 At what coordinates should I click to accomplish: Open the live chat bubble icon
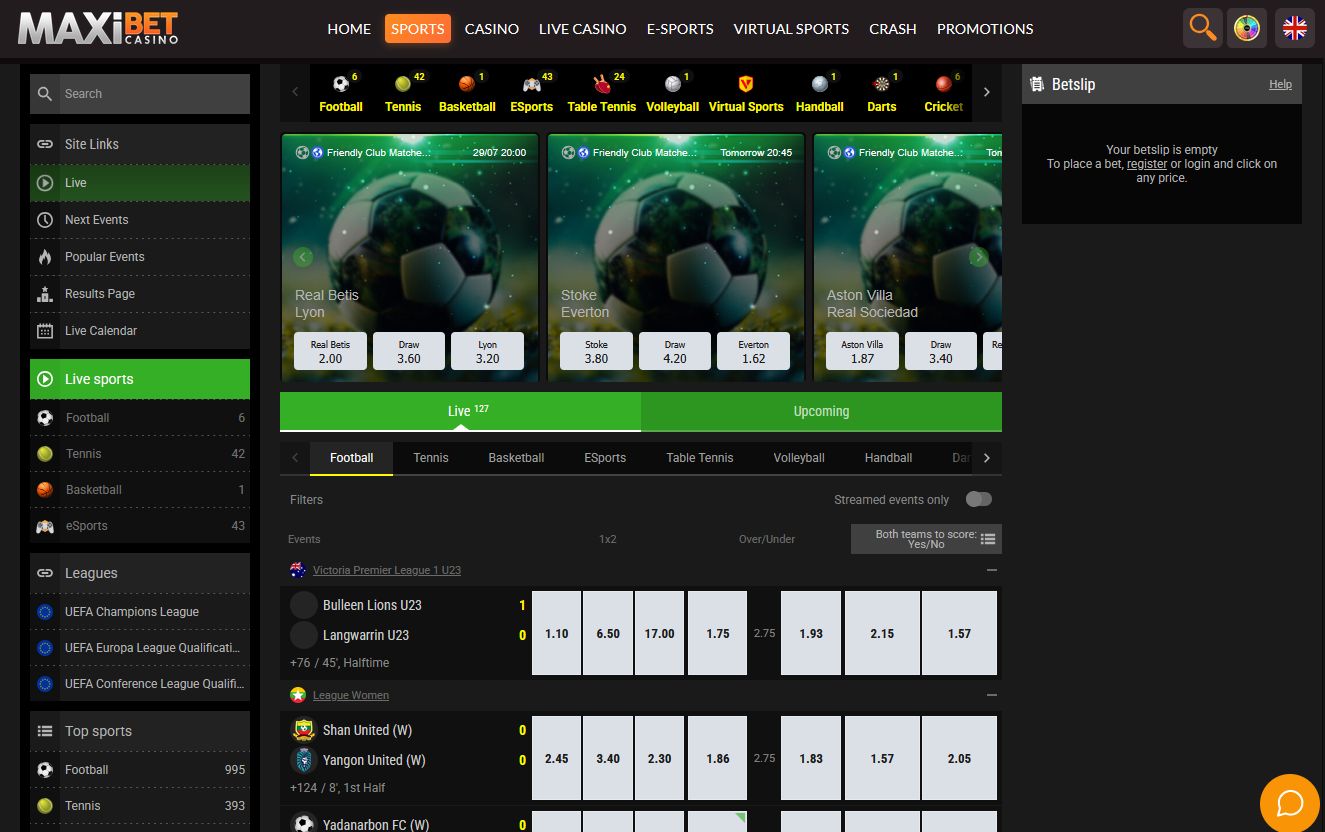(1290, 803)
